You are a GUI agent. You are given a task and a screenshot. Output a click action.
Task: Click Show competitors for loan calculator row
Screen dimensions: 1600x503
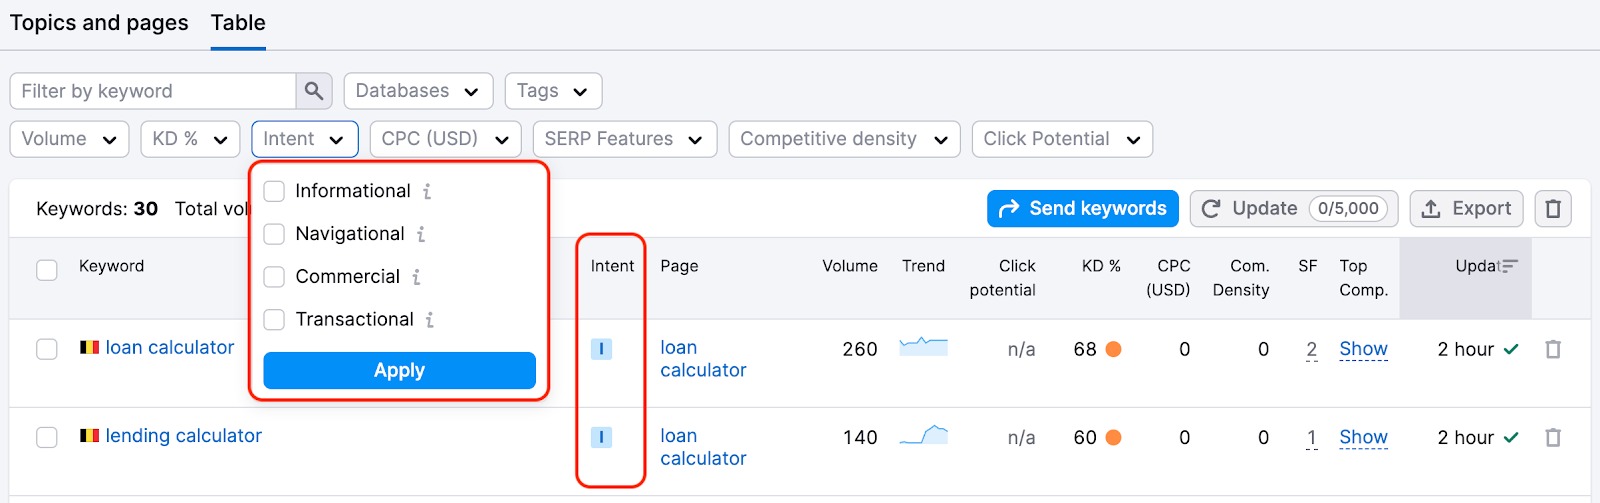click(1363, 349)
